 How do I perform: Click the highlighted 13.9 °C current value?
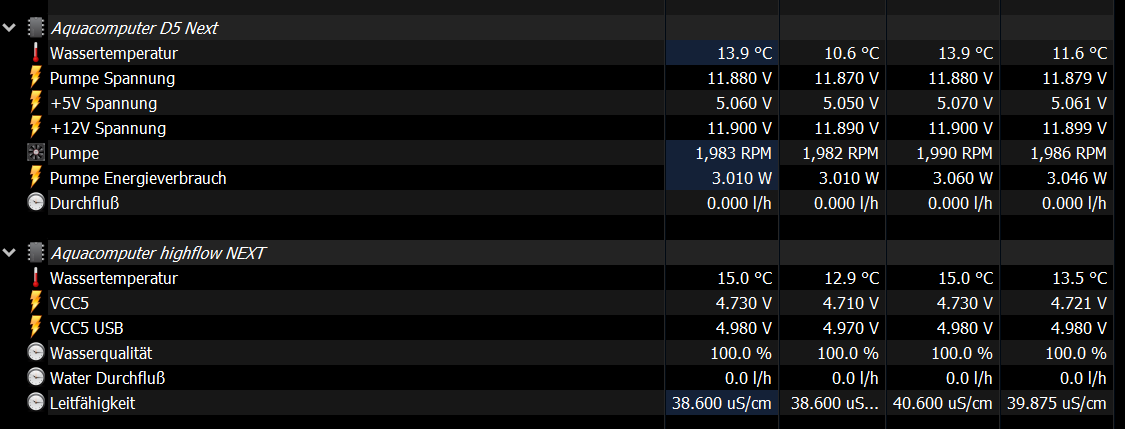745,54
